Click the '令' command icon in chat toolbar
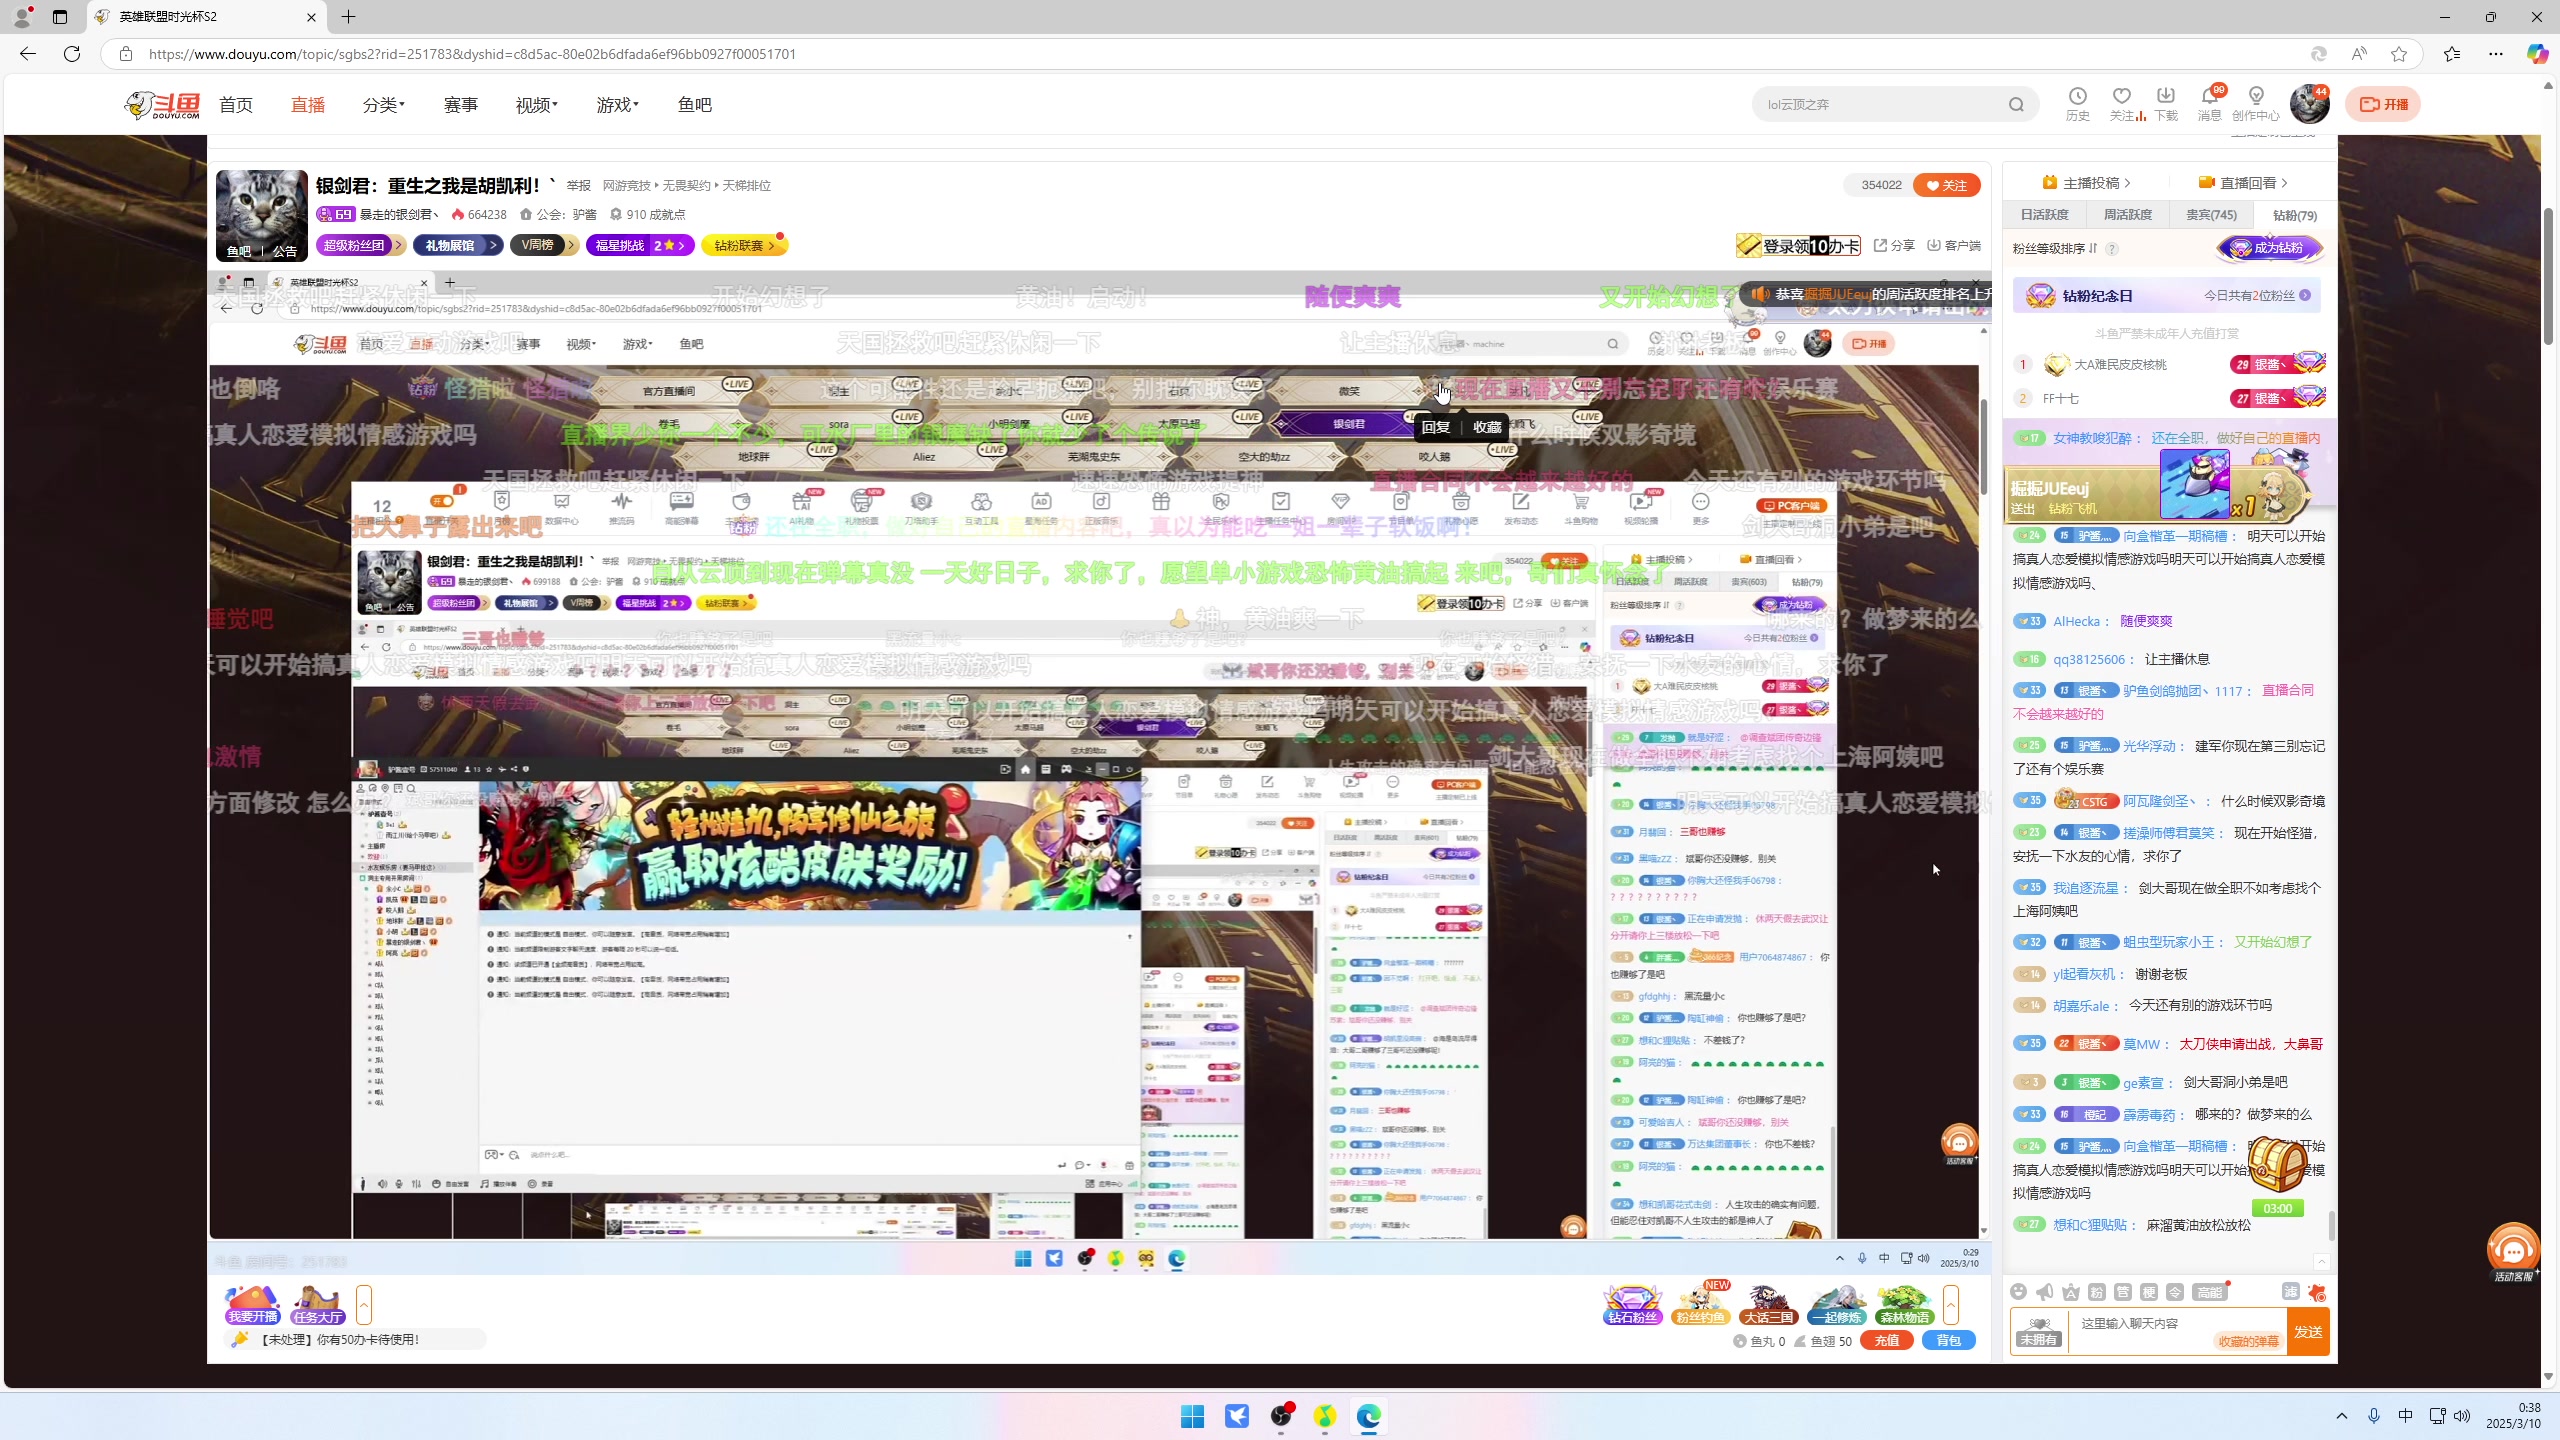The height and width of the screenshot is (1440, 2560). pyautogui.click(x=2175, y=1292)
